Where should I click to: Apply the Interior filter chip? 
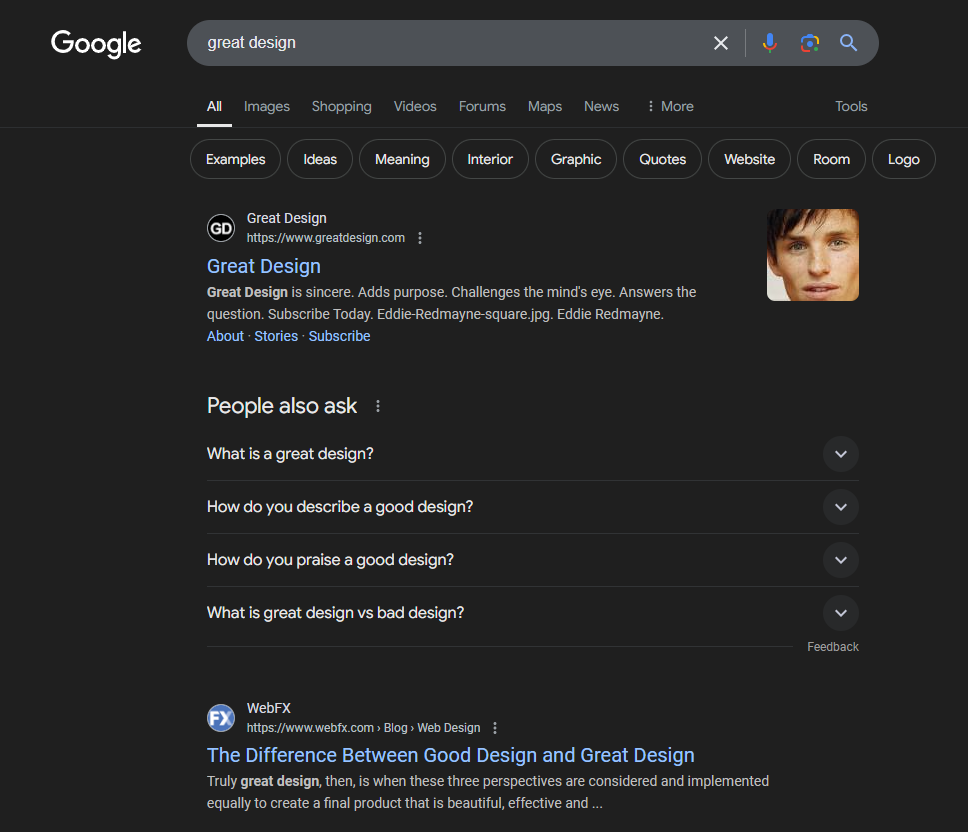tap(490, 159)
